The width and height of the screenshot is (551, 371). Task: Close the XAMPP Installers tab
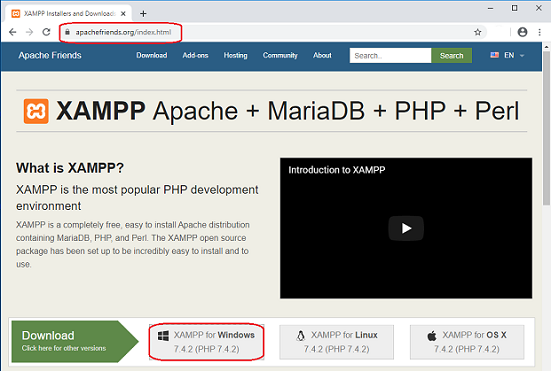(x=123, y=14)
